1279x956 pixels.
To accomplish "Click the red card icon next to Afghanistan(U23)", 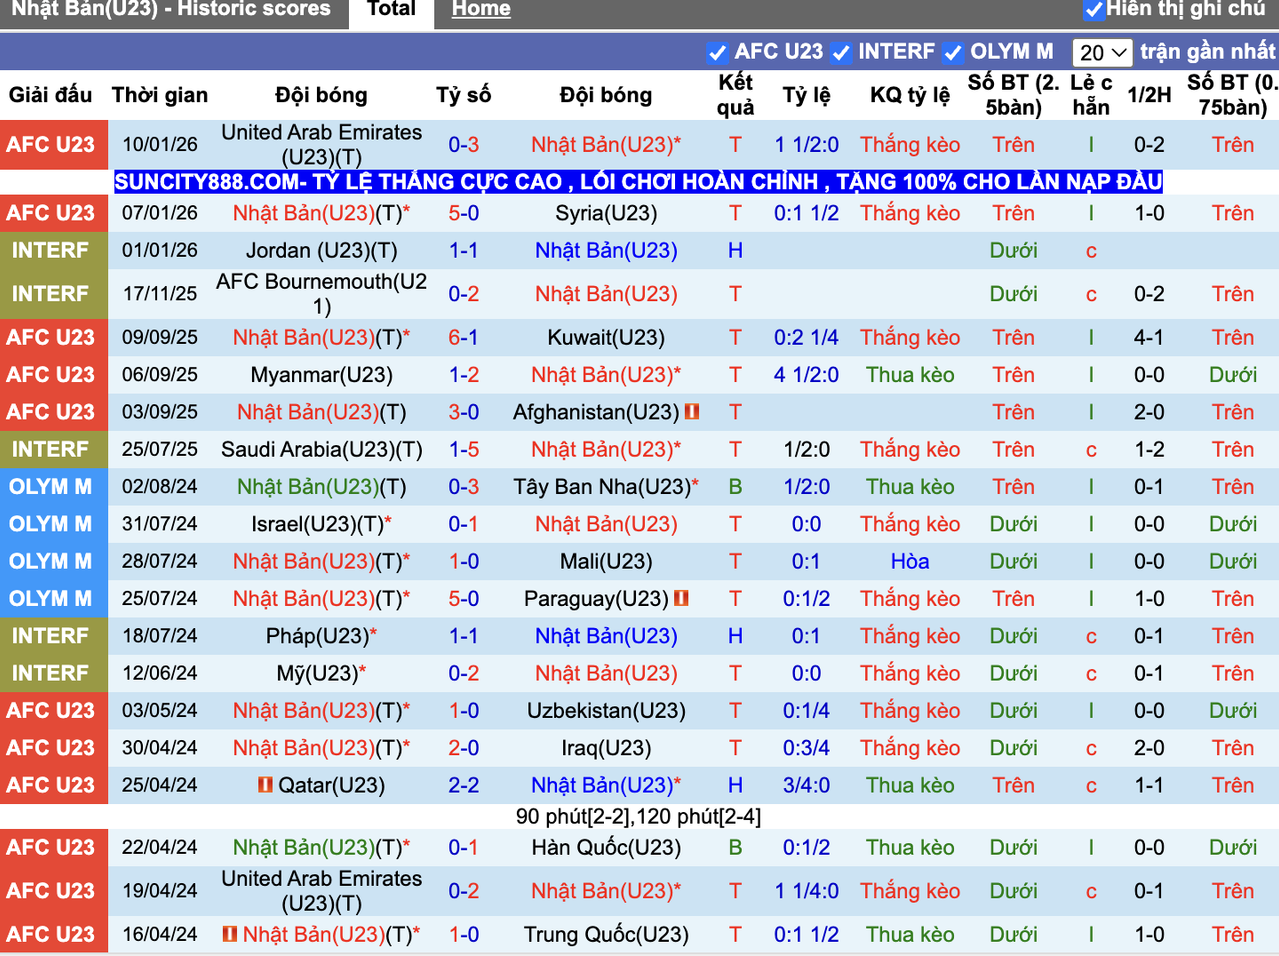I will [692, 412].
